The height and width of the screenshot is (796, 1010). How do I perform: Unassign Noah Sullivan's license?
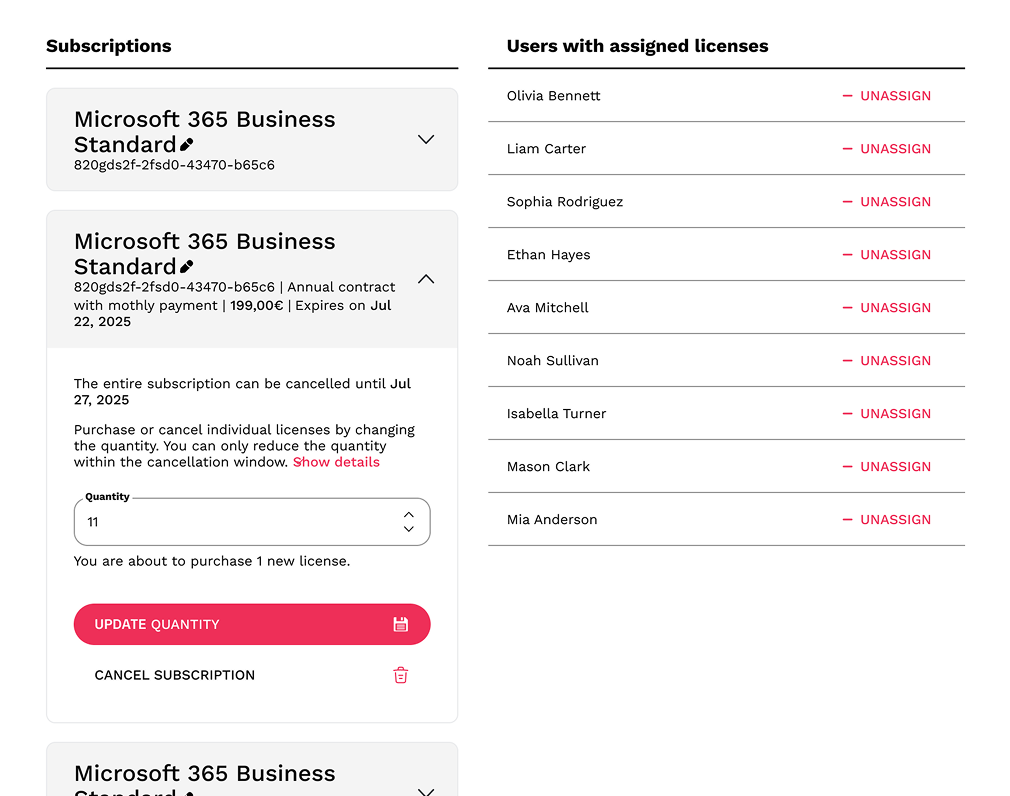886,361
